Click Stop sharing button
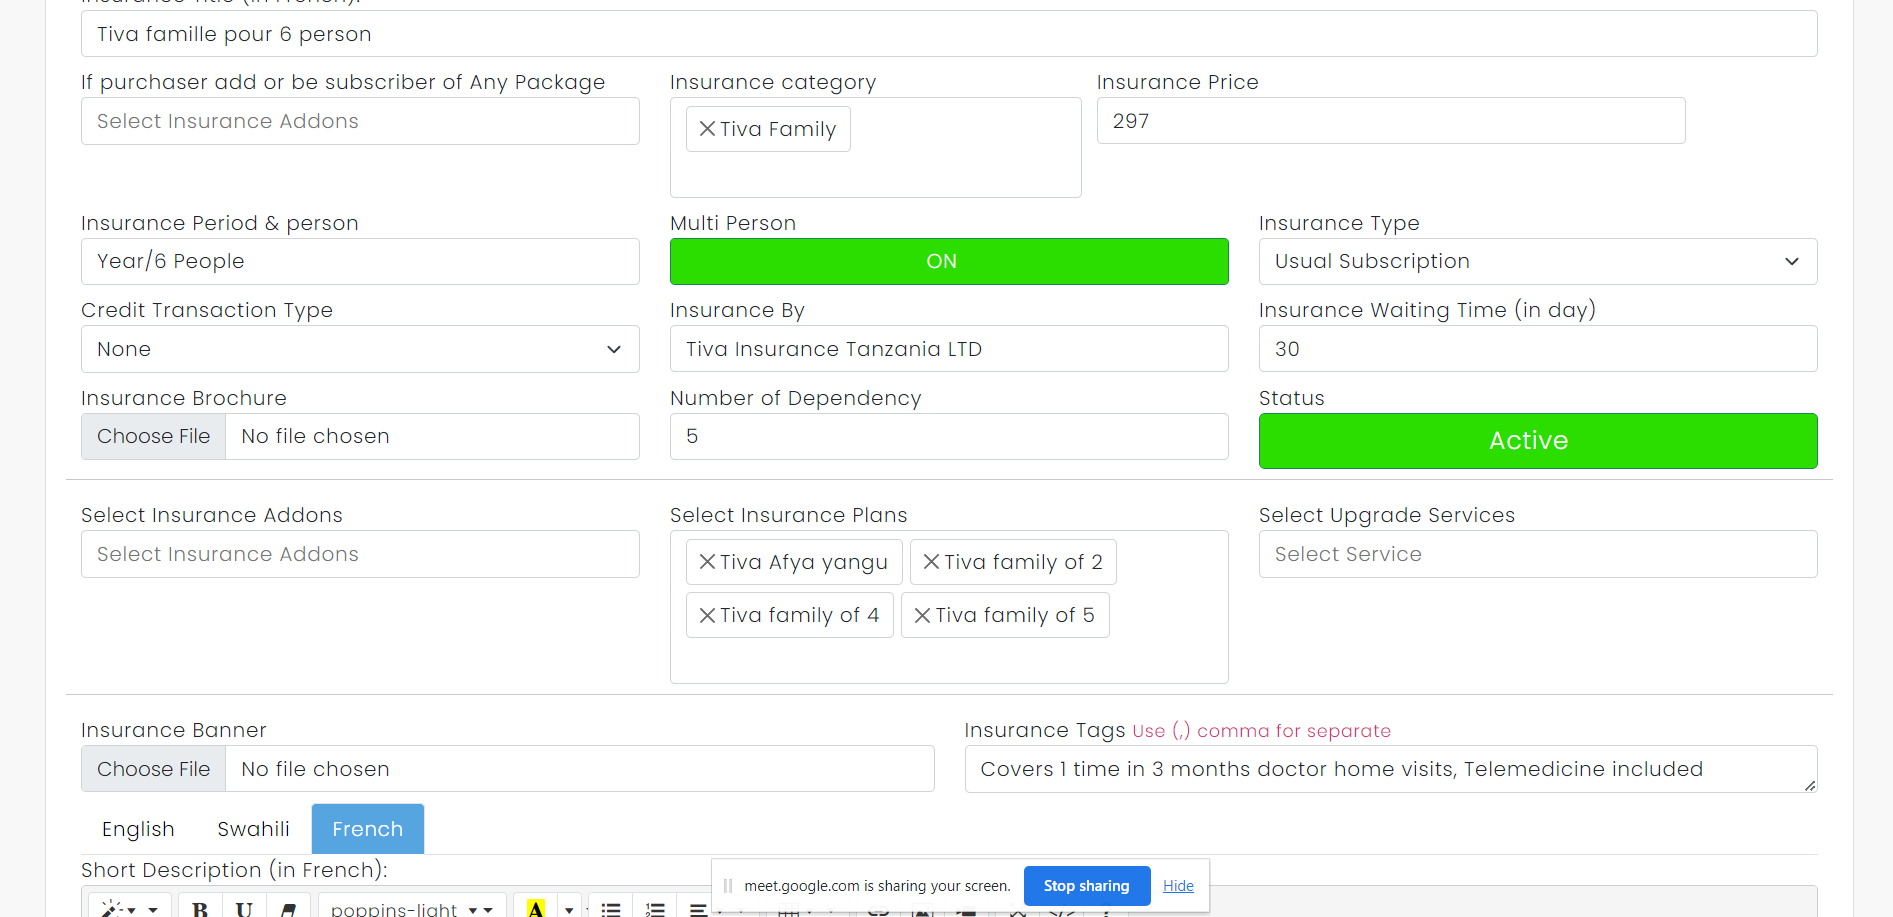The height and width of the screenshot is (917, 1893). [1086, 886]
